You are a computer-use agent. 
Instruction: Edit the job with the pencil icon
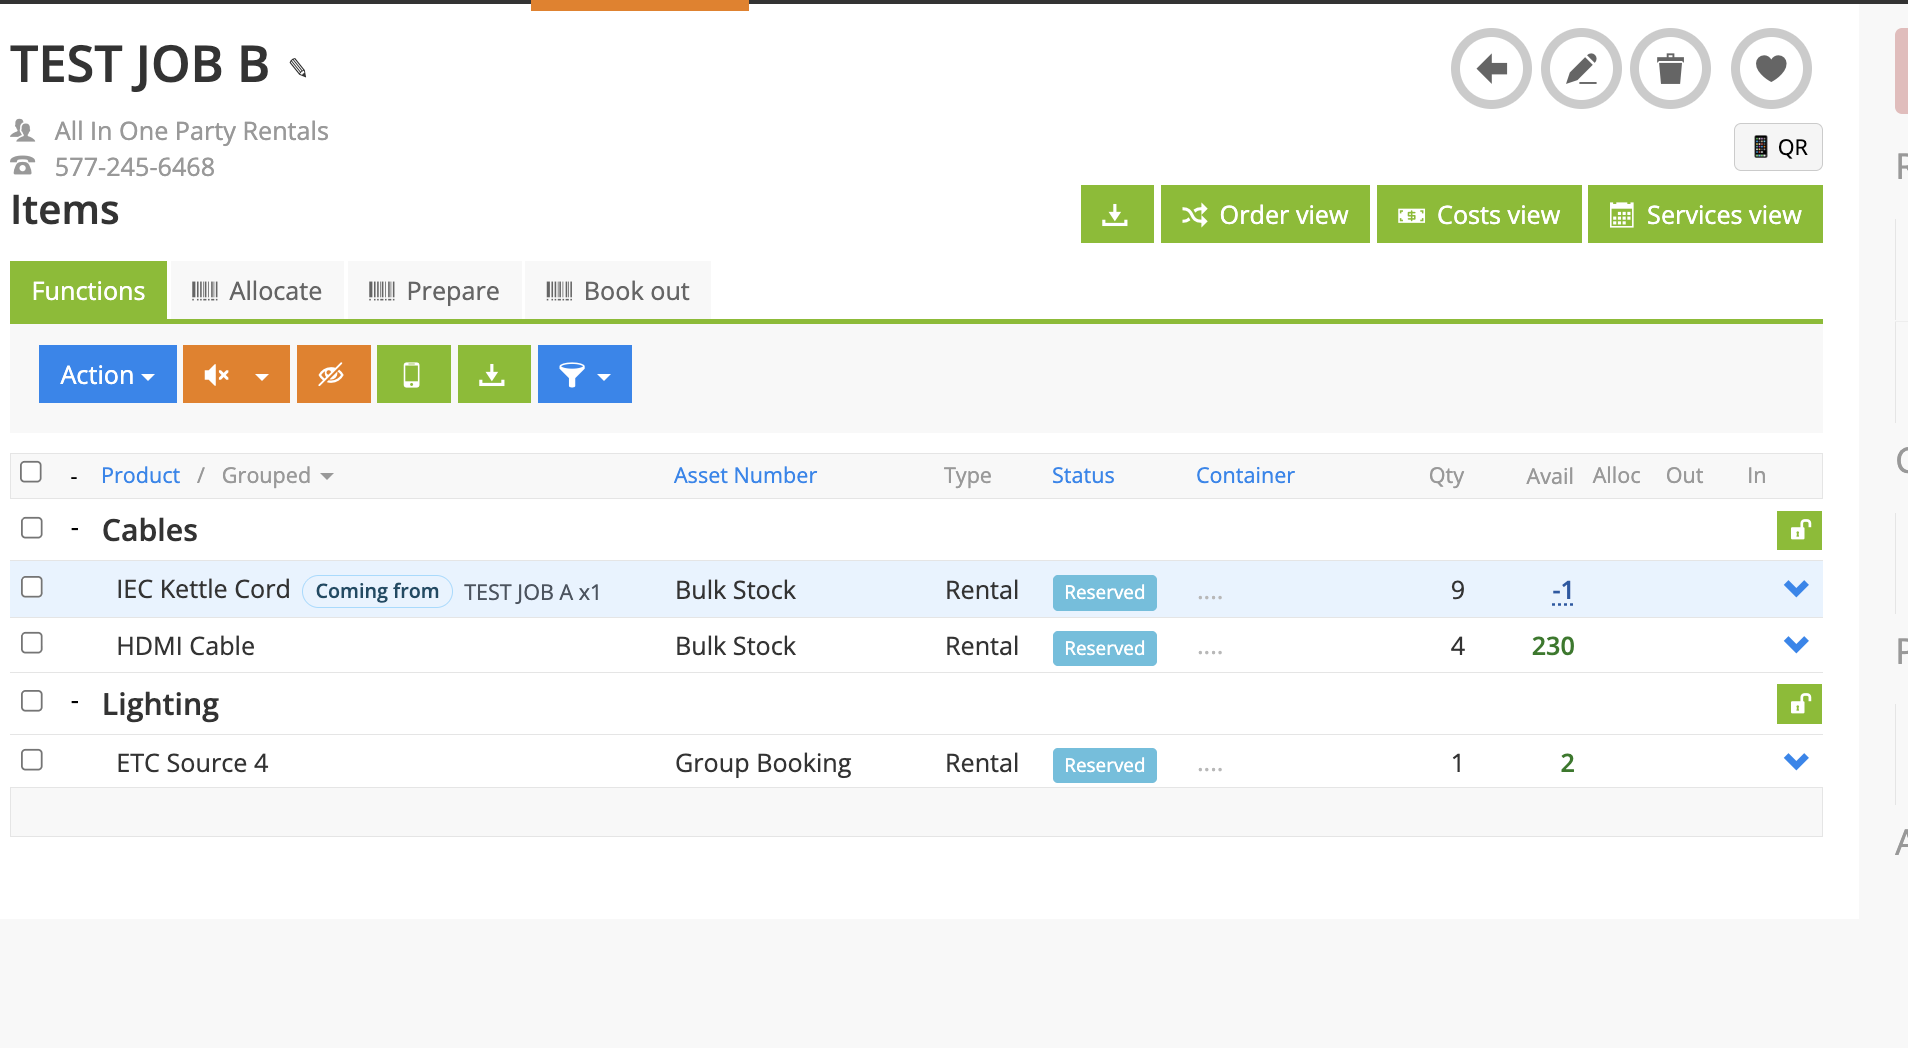pyautogui.click(x=1580, y=69)
